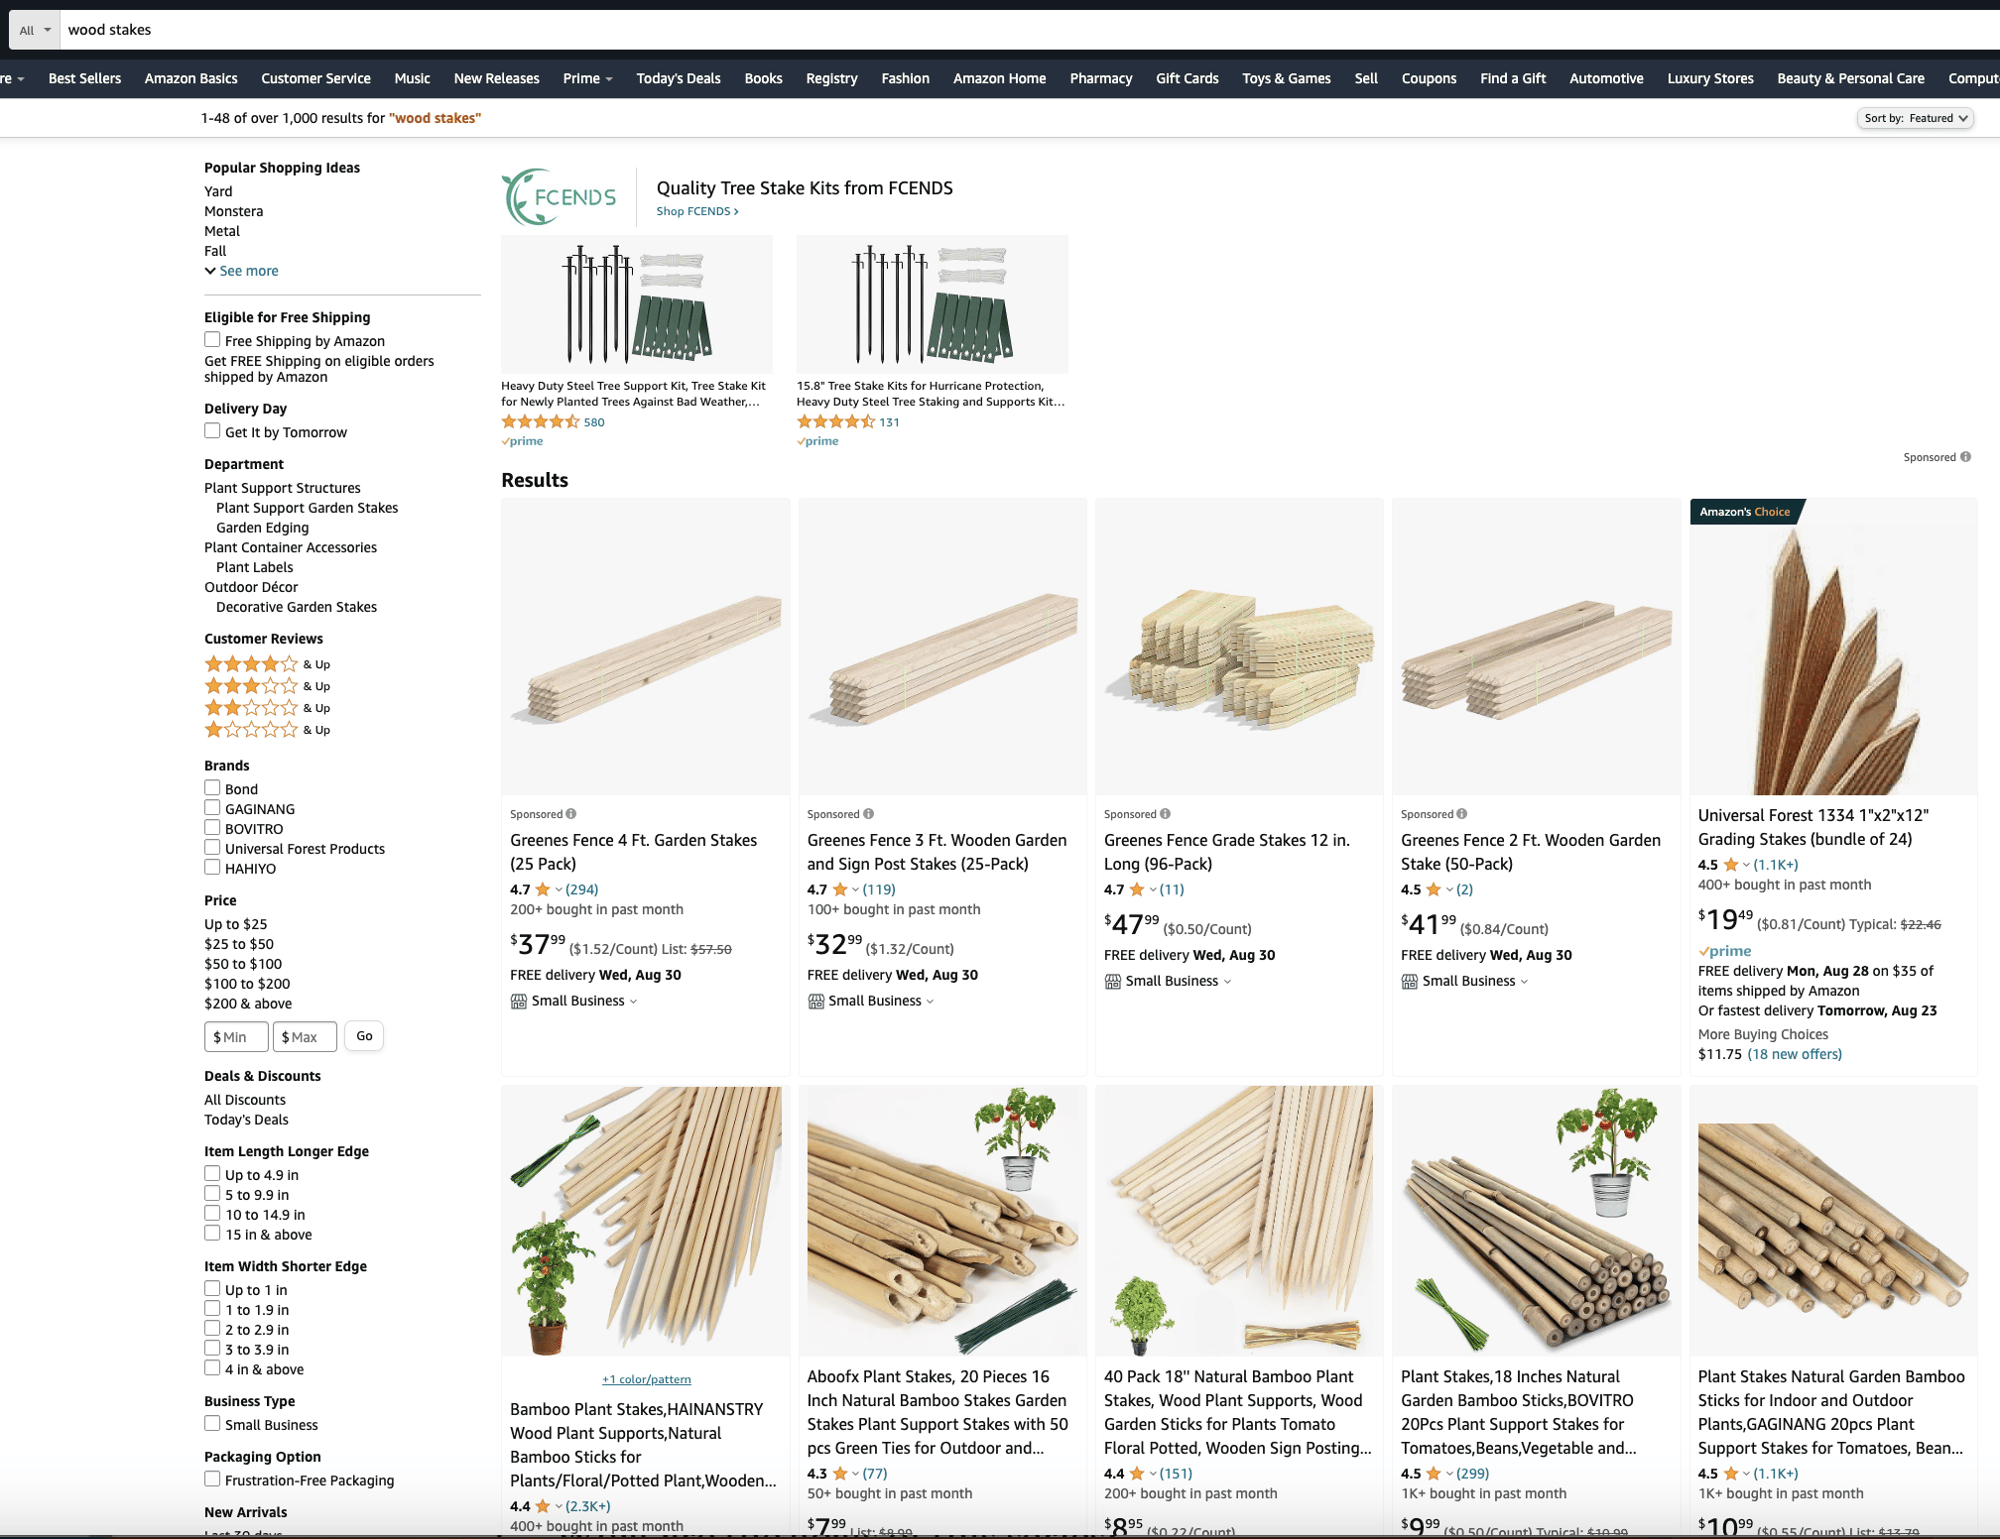Check item length 10 to 14.9 in

(212, 1214)
